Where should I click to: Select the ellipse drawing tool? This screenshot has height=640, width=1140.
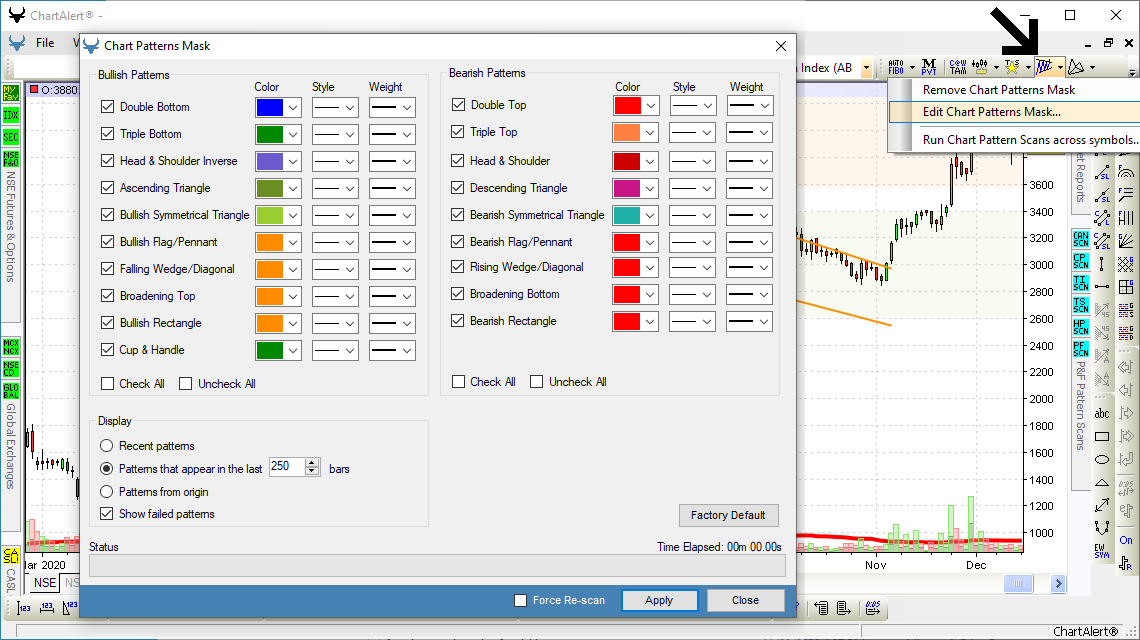(1102, 459)
